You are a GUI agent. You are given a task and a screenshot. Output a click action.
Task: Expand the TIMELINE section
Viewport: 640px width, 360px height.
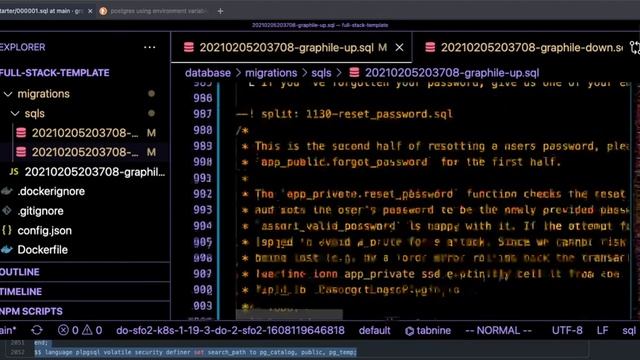point(21,292)
